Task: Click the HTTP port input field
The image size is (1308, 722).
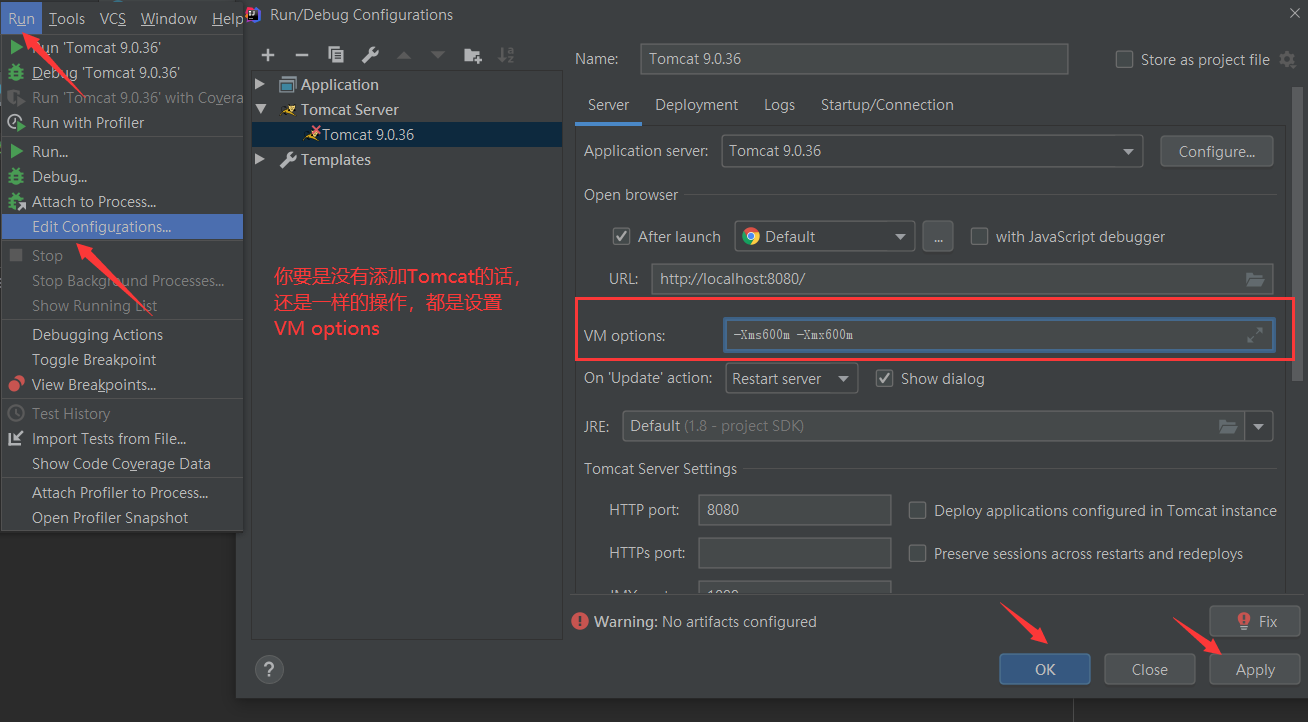Action: click(794, 510)
